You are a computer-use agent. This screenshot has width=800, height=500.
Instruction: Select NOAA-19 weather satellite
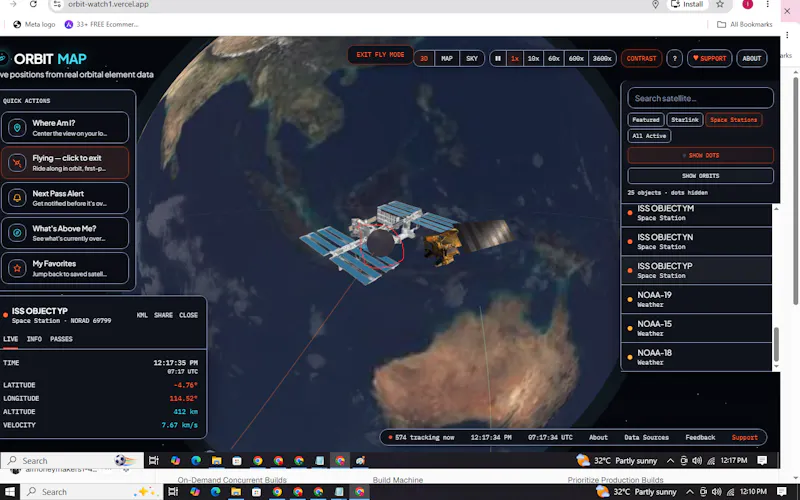(x=696, y=299)
